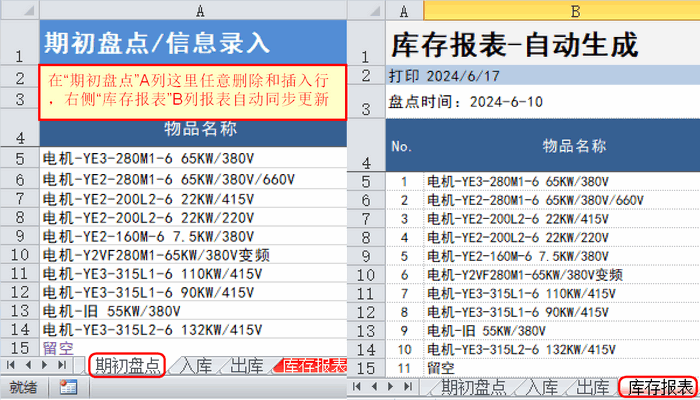
Task: Select column A header in right window
Action: tap(404, 10)
